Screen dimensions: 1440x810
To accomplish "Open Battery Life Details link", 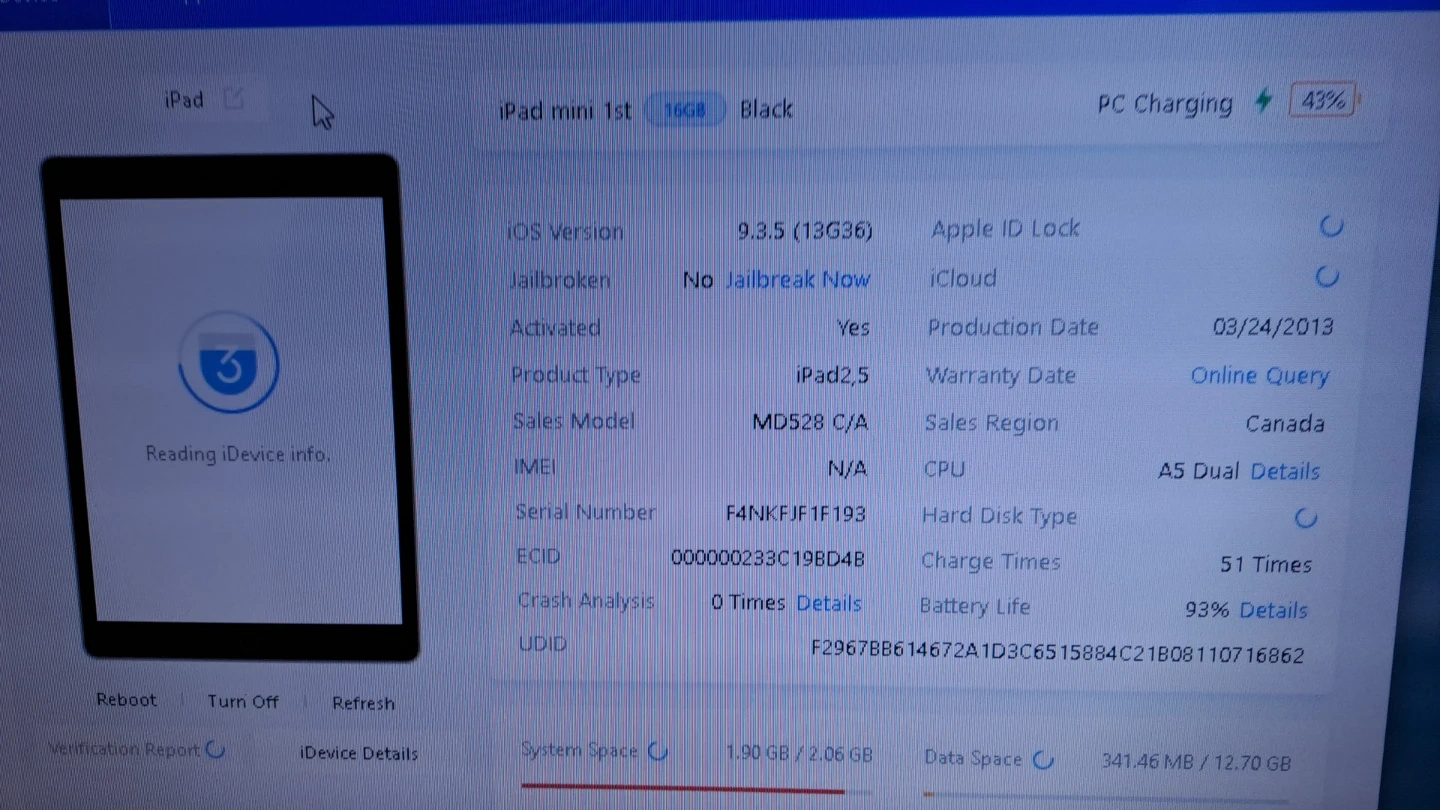I will click(1273, 610).
